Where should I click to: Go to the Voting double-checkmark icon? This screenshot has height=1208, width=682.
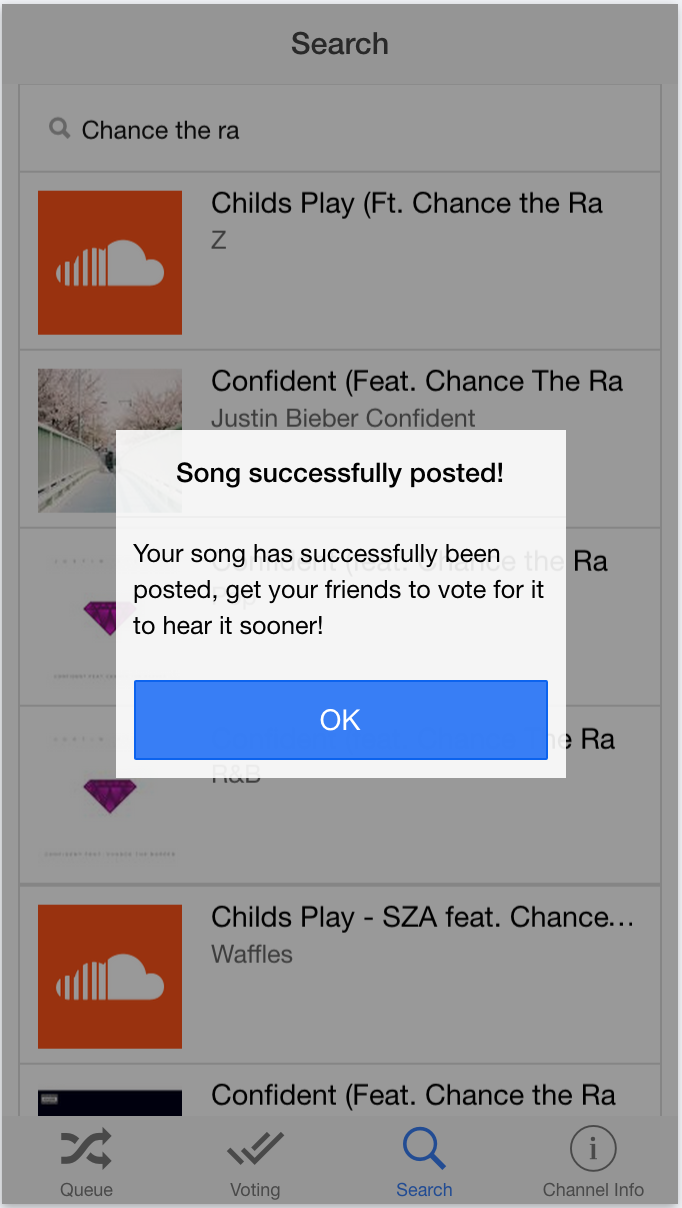click(x=254, y=1151)
